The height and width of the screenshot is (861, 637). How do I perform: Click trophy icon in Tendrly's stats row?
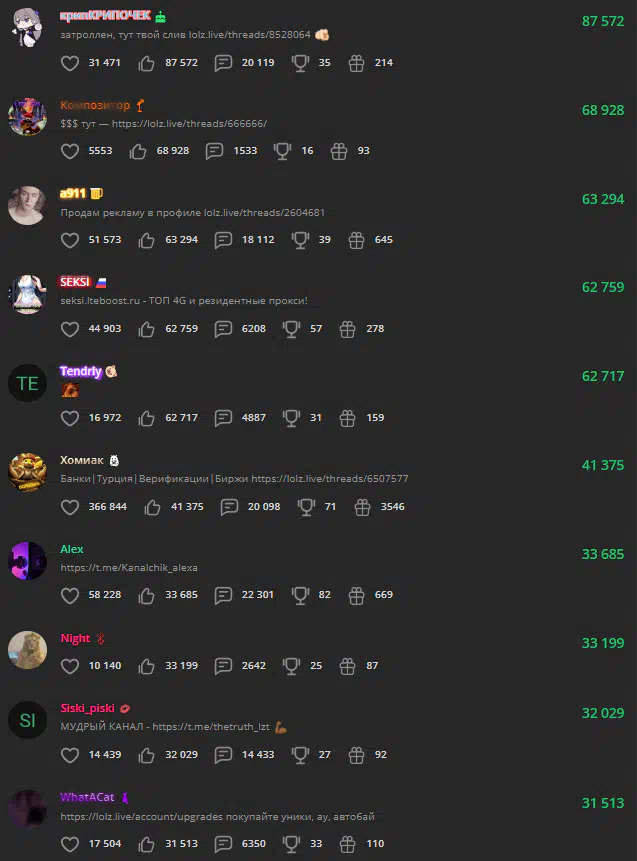291,418
